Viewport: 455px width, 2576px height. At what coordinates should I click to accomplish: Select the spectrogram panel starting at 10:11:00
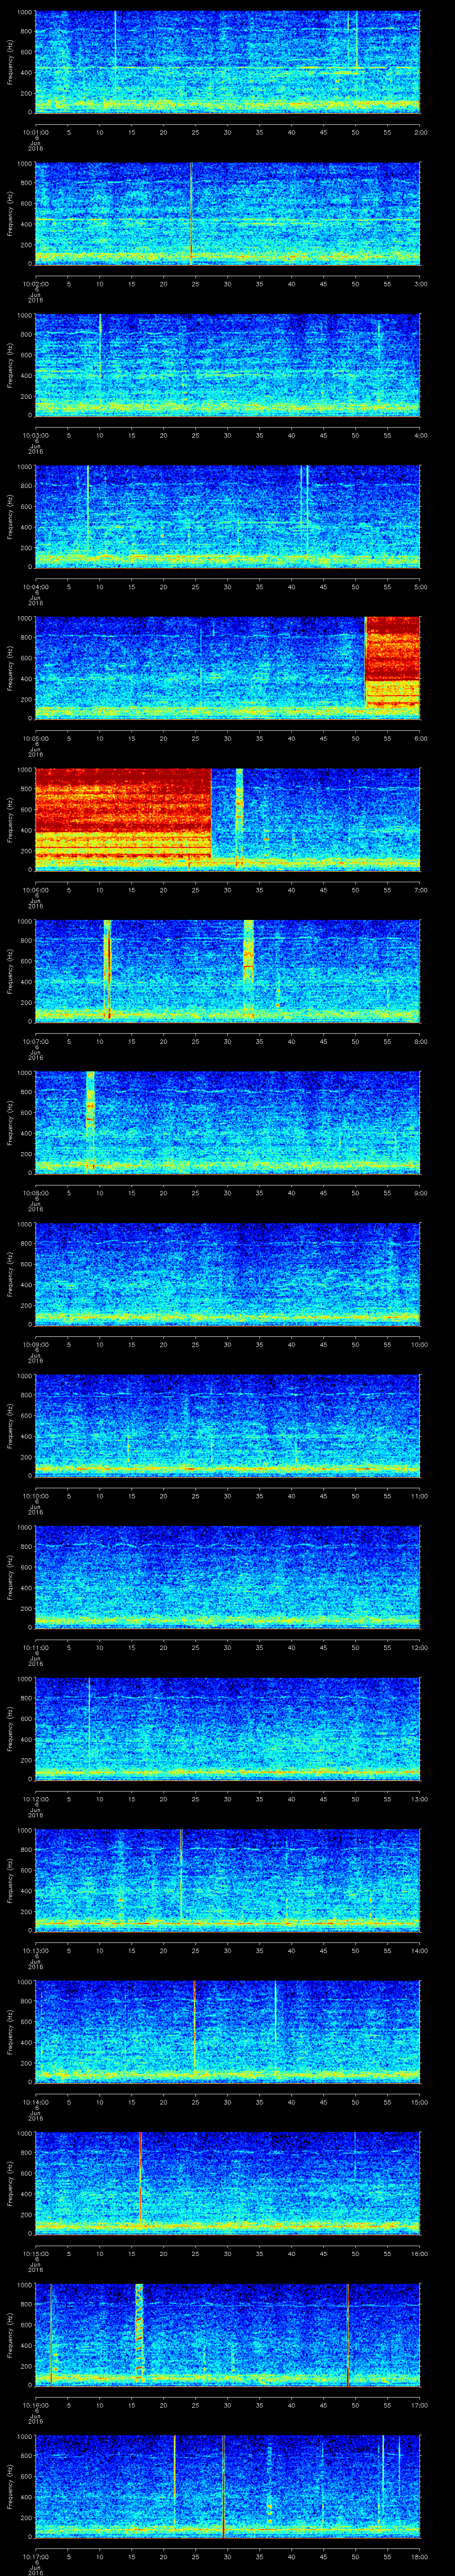click(227, 1577)
